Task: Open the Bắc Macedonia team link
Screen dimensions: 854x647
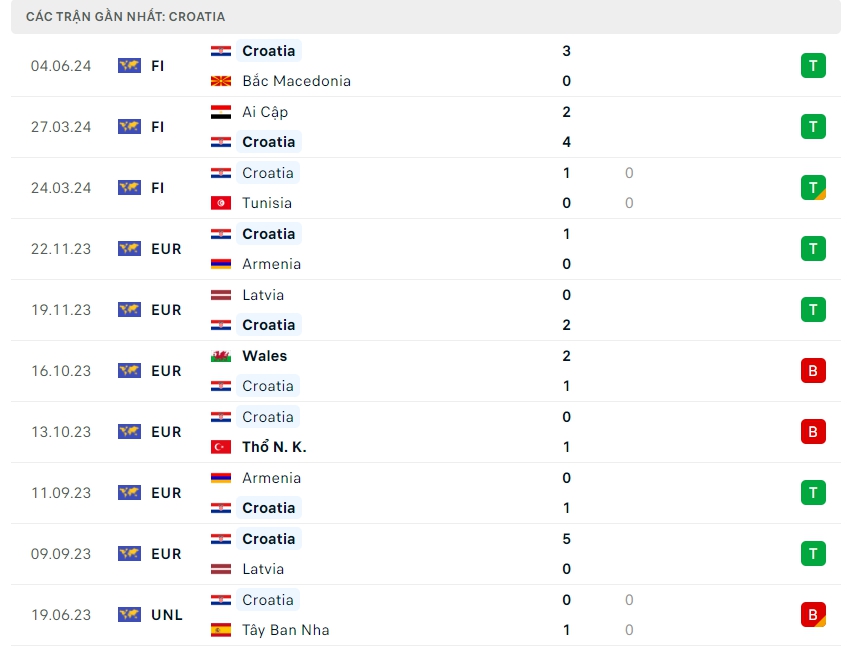Action: tap(296, 81)
